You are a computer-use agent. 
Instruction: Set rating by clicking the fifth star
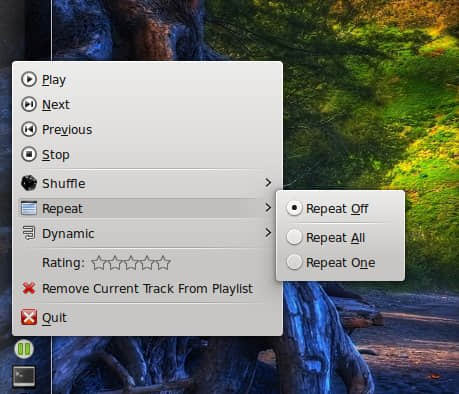163,263
